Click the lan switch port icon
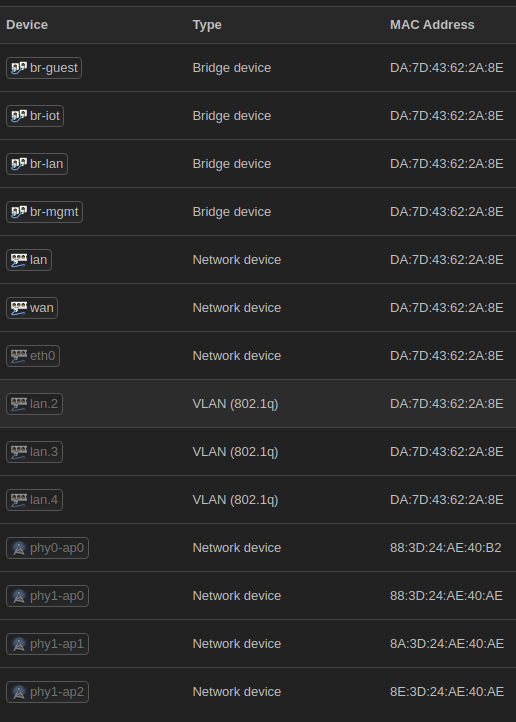Viewport: 516px width, 722px height. pyautogui.click(x=19, y=260)
